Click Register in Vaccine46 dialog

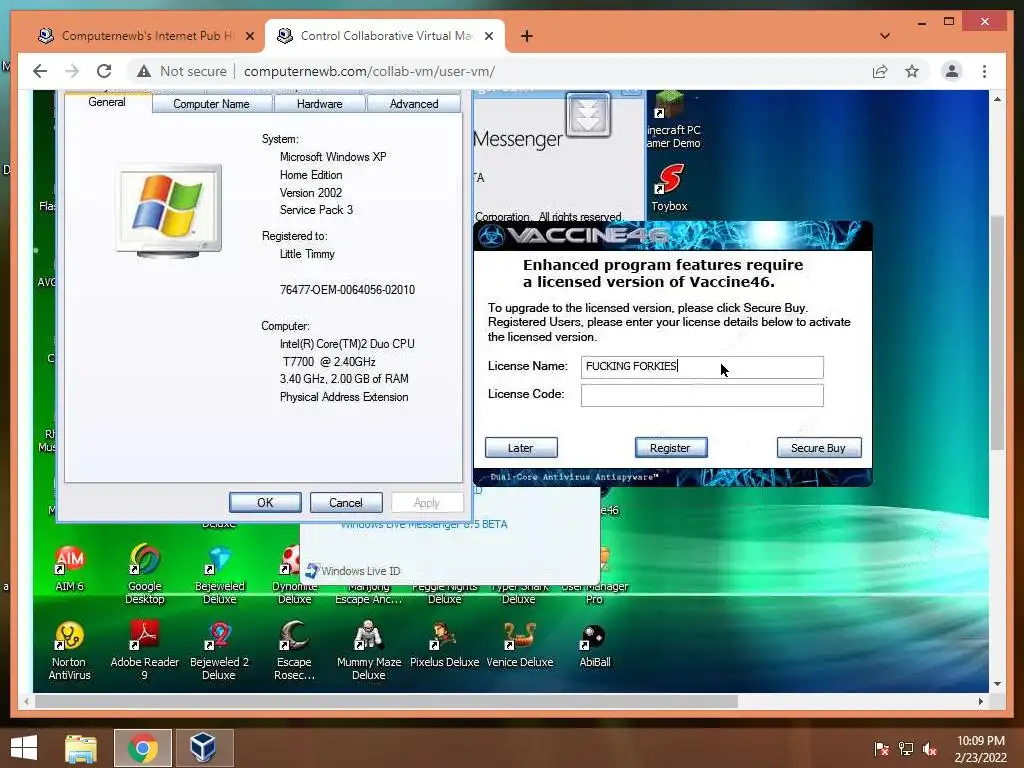pyautogui.click(x=670, y=448)
